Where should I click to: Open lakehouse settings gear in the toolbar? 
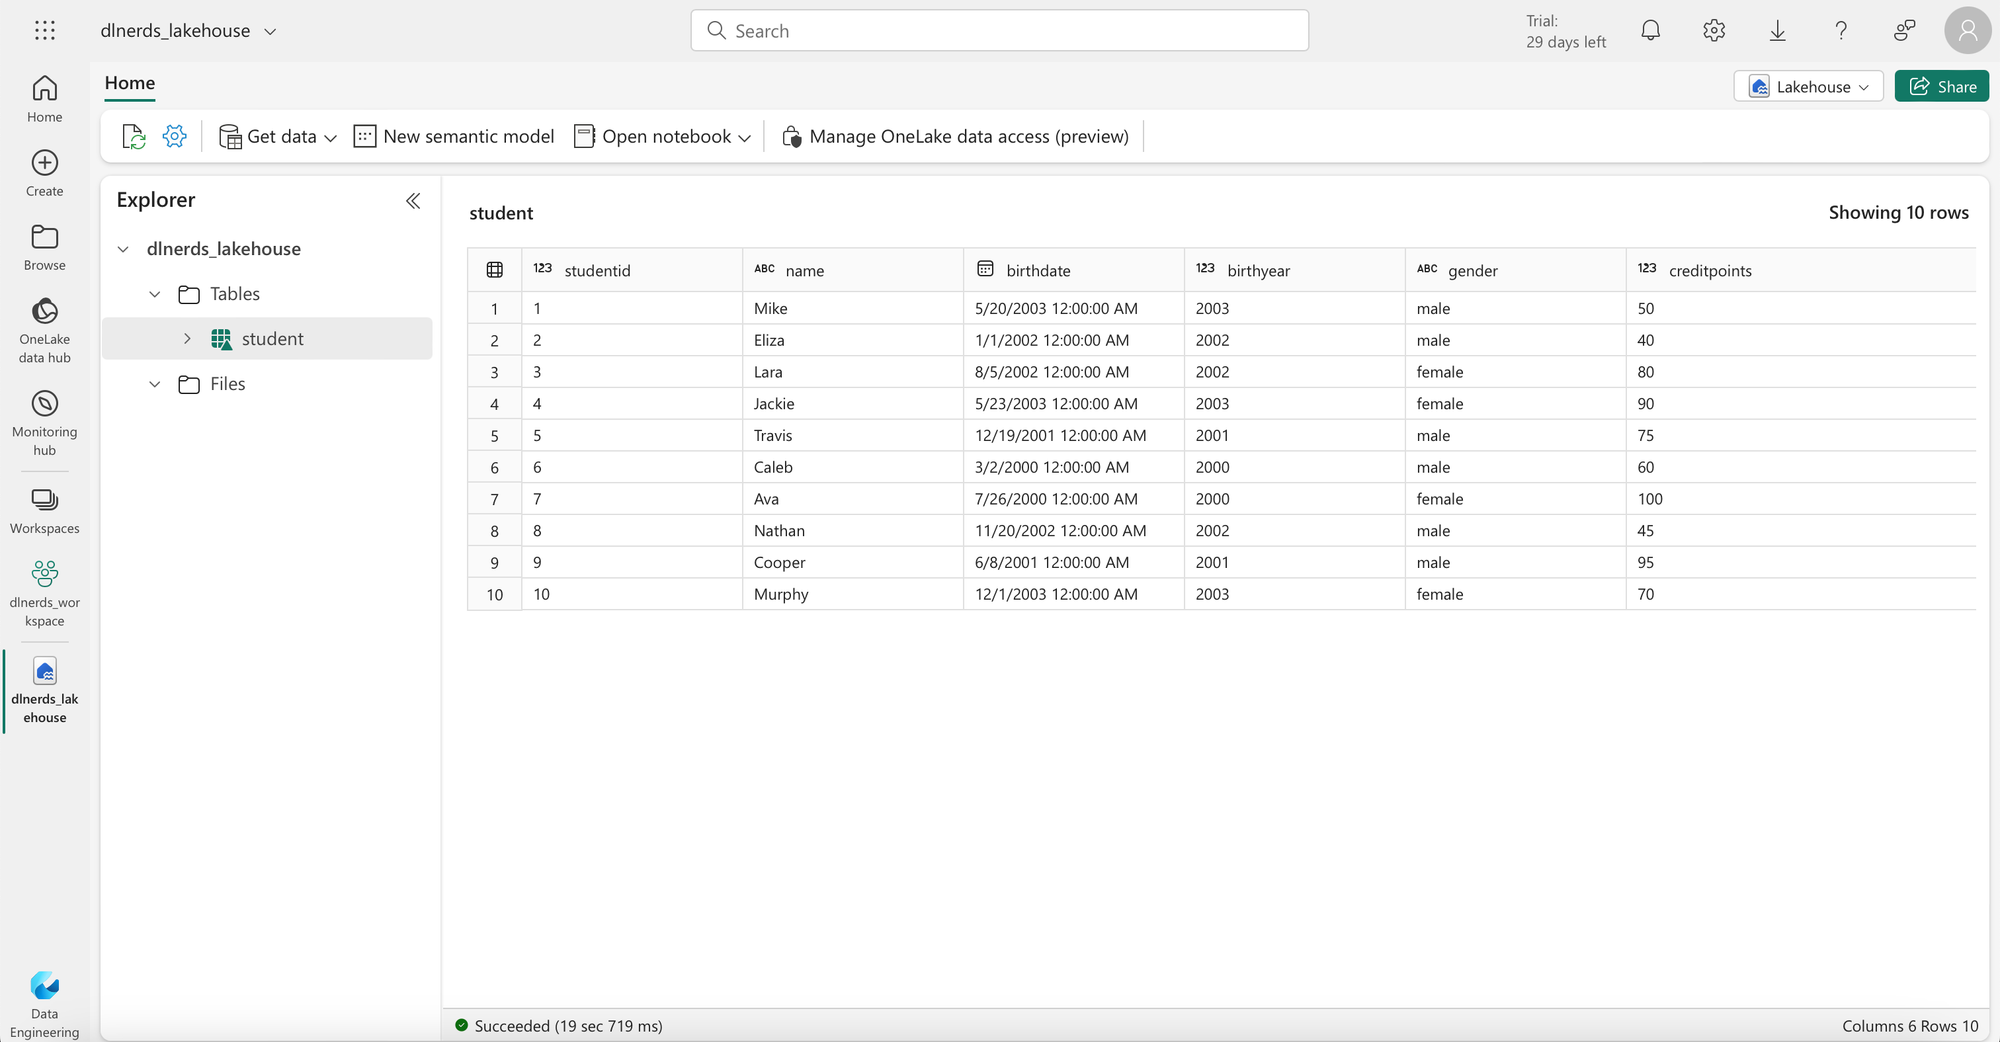tap(175, 136)
